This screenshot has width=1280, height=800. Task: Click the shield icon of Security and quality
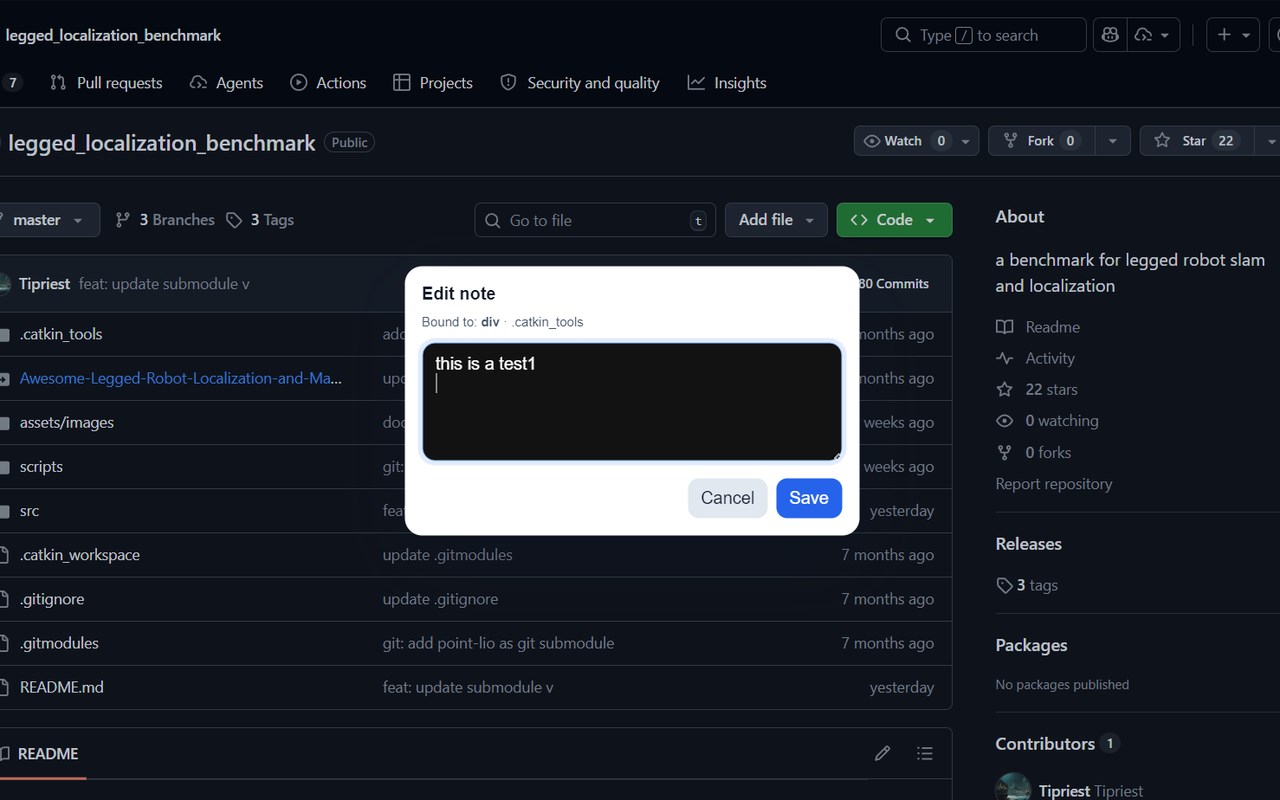tap(508, 83)
